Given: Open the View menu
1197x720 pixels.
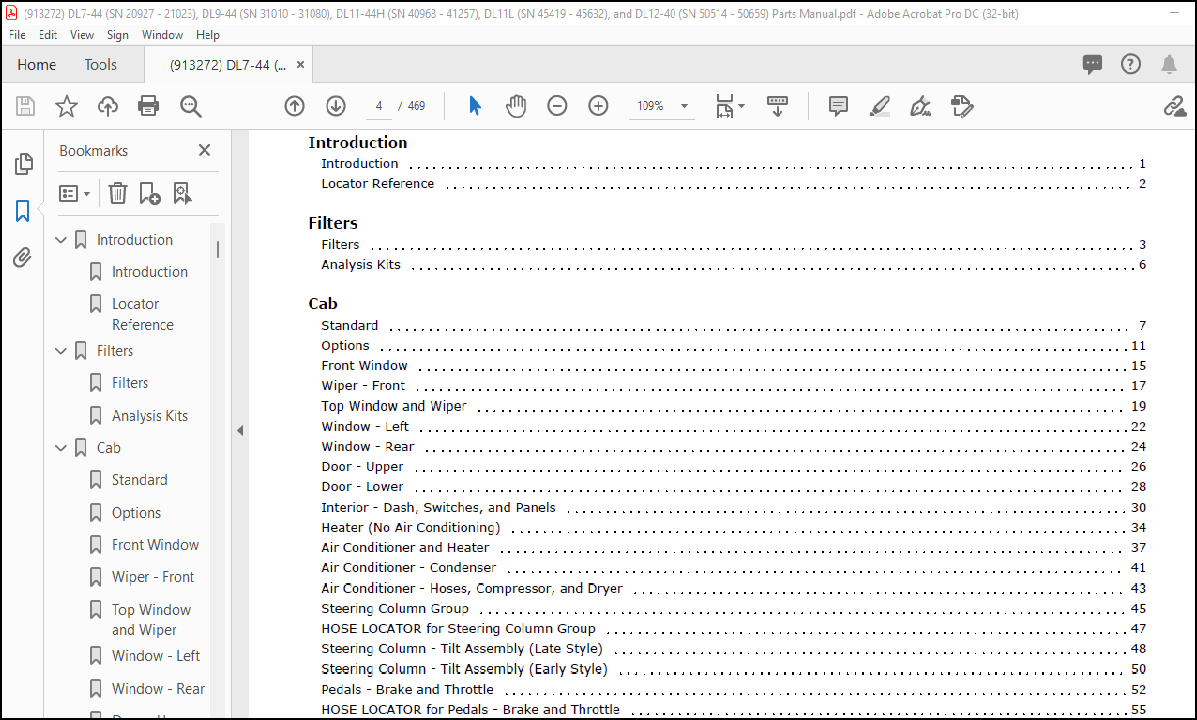Looking at the screenshot, I should click(82, 35).
